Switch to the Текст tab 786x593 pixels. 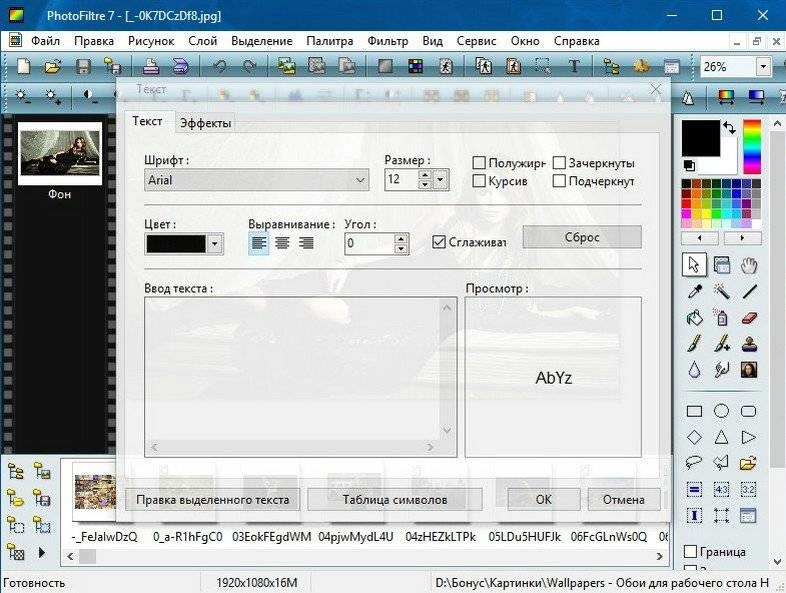147,121
